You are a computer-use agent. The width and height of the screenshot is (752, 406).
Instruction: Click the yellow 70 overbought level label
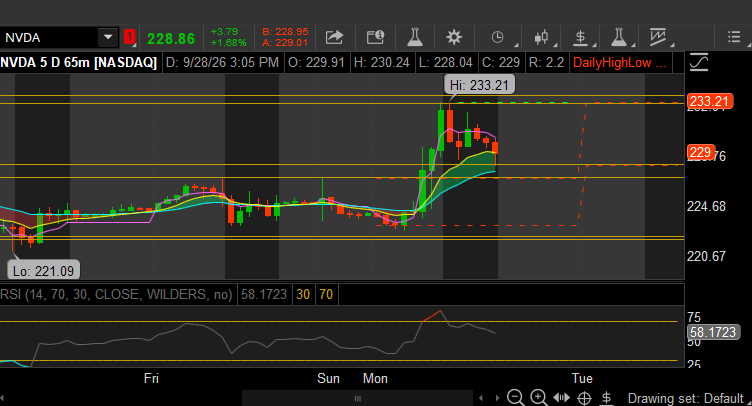326,294
